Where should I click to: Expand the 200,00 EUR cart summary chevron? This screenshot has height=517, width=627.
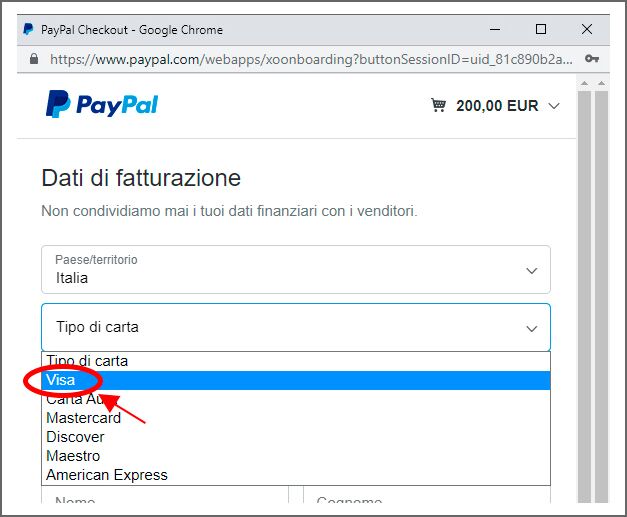(554, 106)
